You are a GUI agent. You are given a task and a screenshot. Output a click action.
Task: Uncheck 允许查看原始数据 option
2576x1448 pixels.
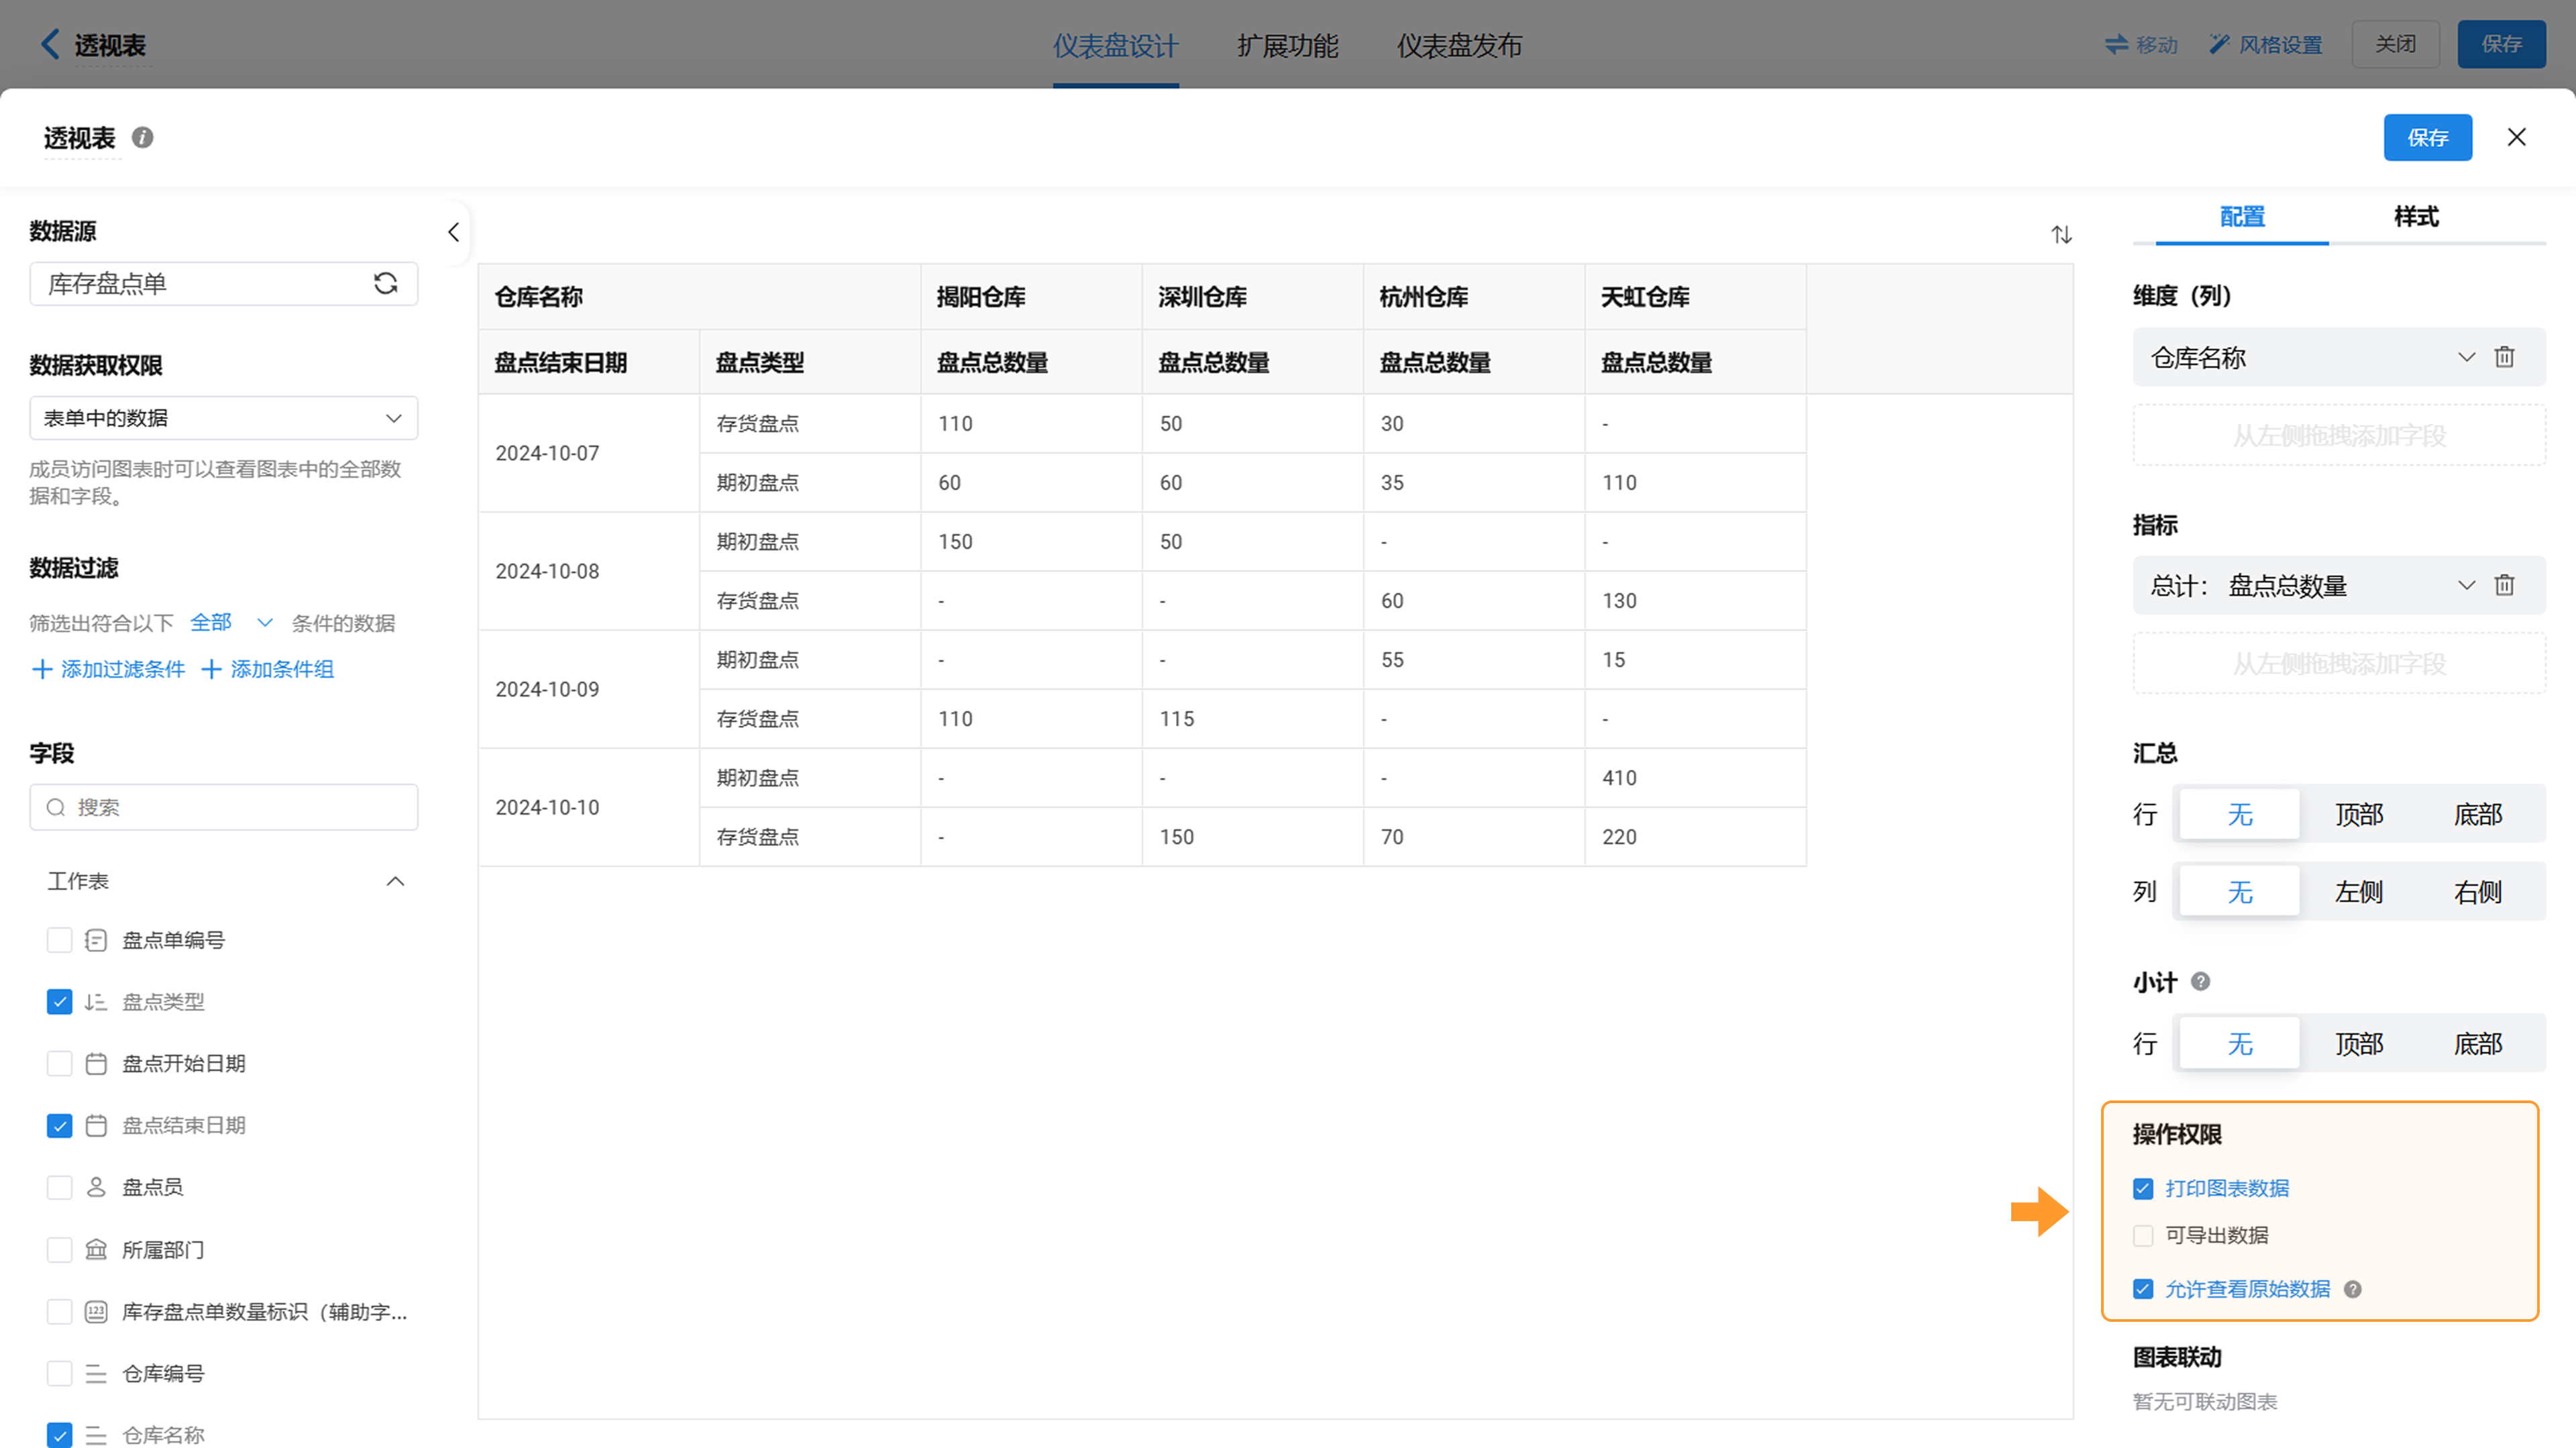[x=2142, y=1289]
